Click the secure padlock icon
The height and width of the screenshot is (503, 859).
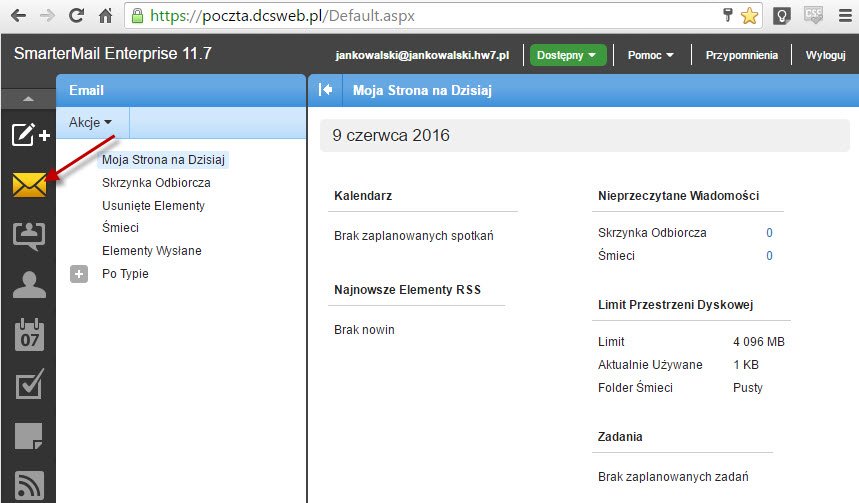coord(138,15)
